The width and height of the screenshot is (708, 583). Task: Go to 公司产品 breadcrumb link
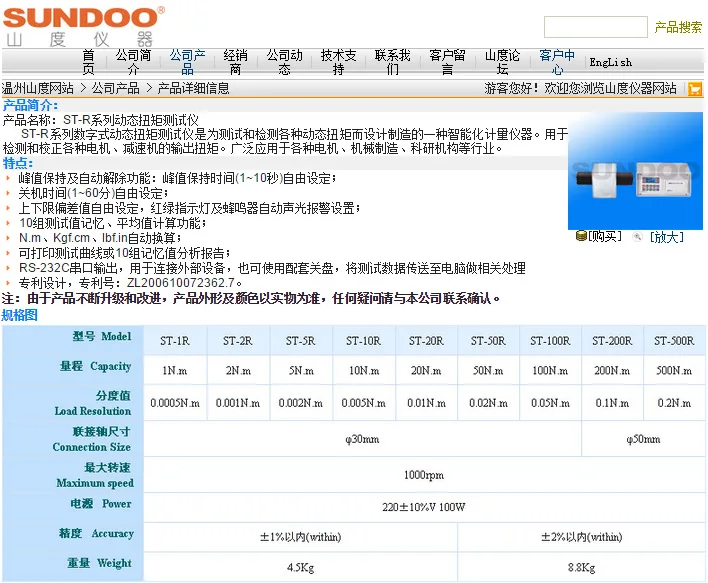116,88
